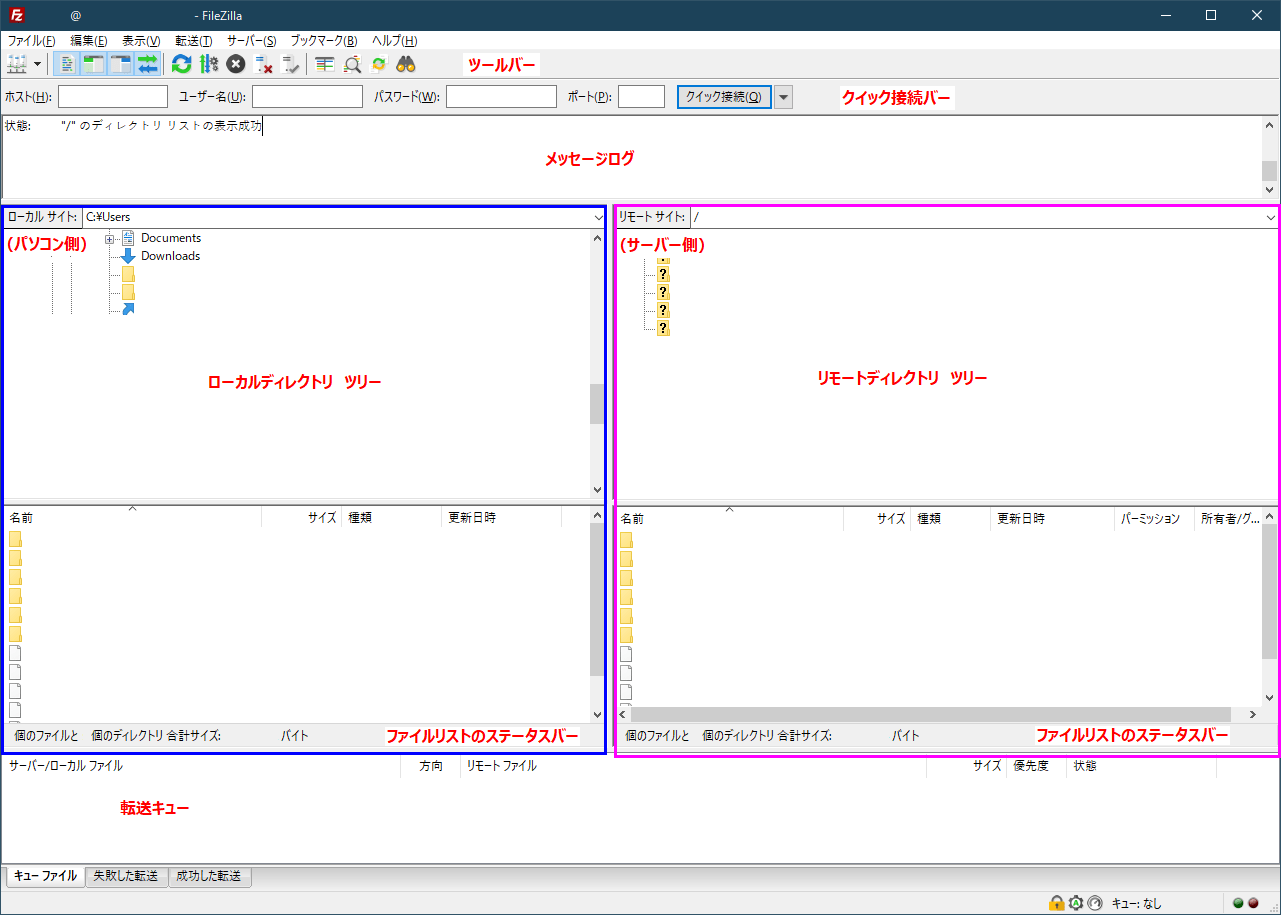
Task: Toggle processing of the transfer queue
Action: point(208,64)
